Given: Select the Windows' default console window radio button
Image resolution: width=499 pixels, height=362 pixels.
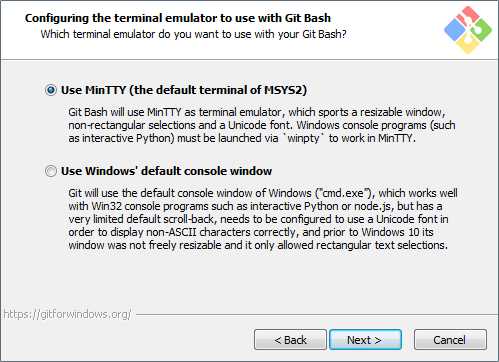Looking at the screenshot, I should (51, 171).
